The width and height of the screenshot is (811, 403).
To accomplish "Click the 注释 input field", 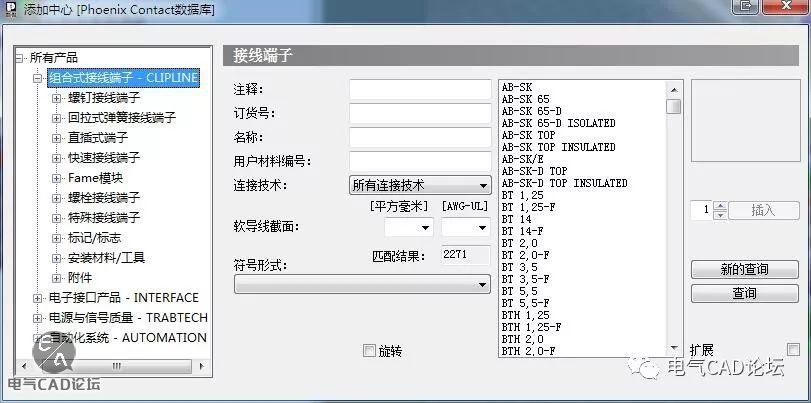I will tap(420, 89).
